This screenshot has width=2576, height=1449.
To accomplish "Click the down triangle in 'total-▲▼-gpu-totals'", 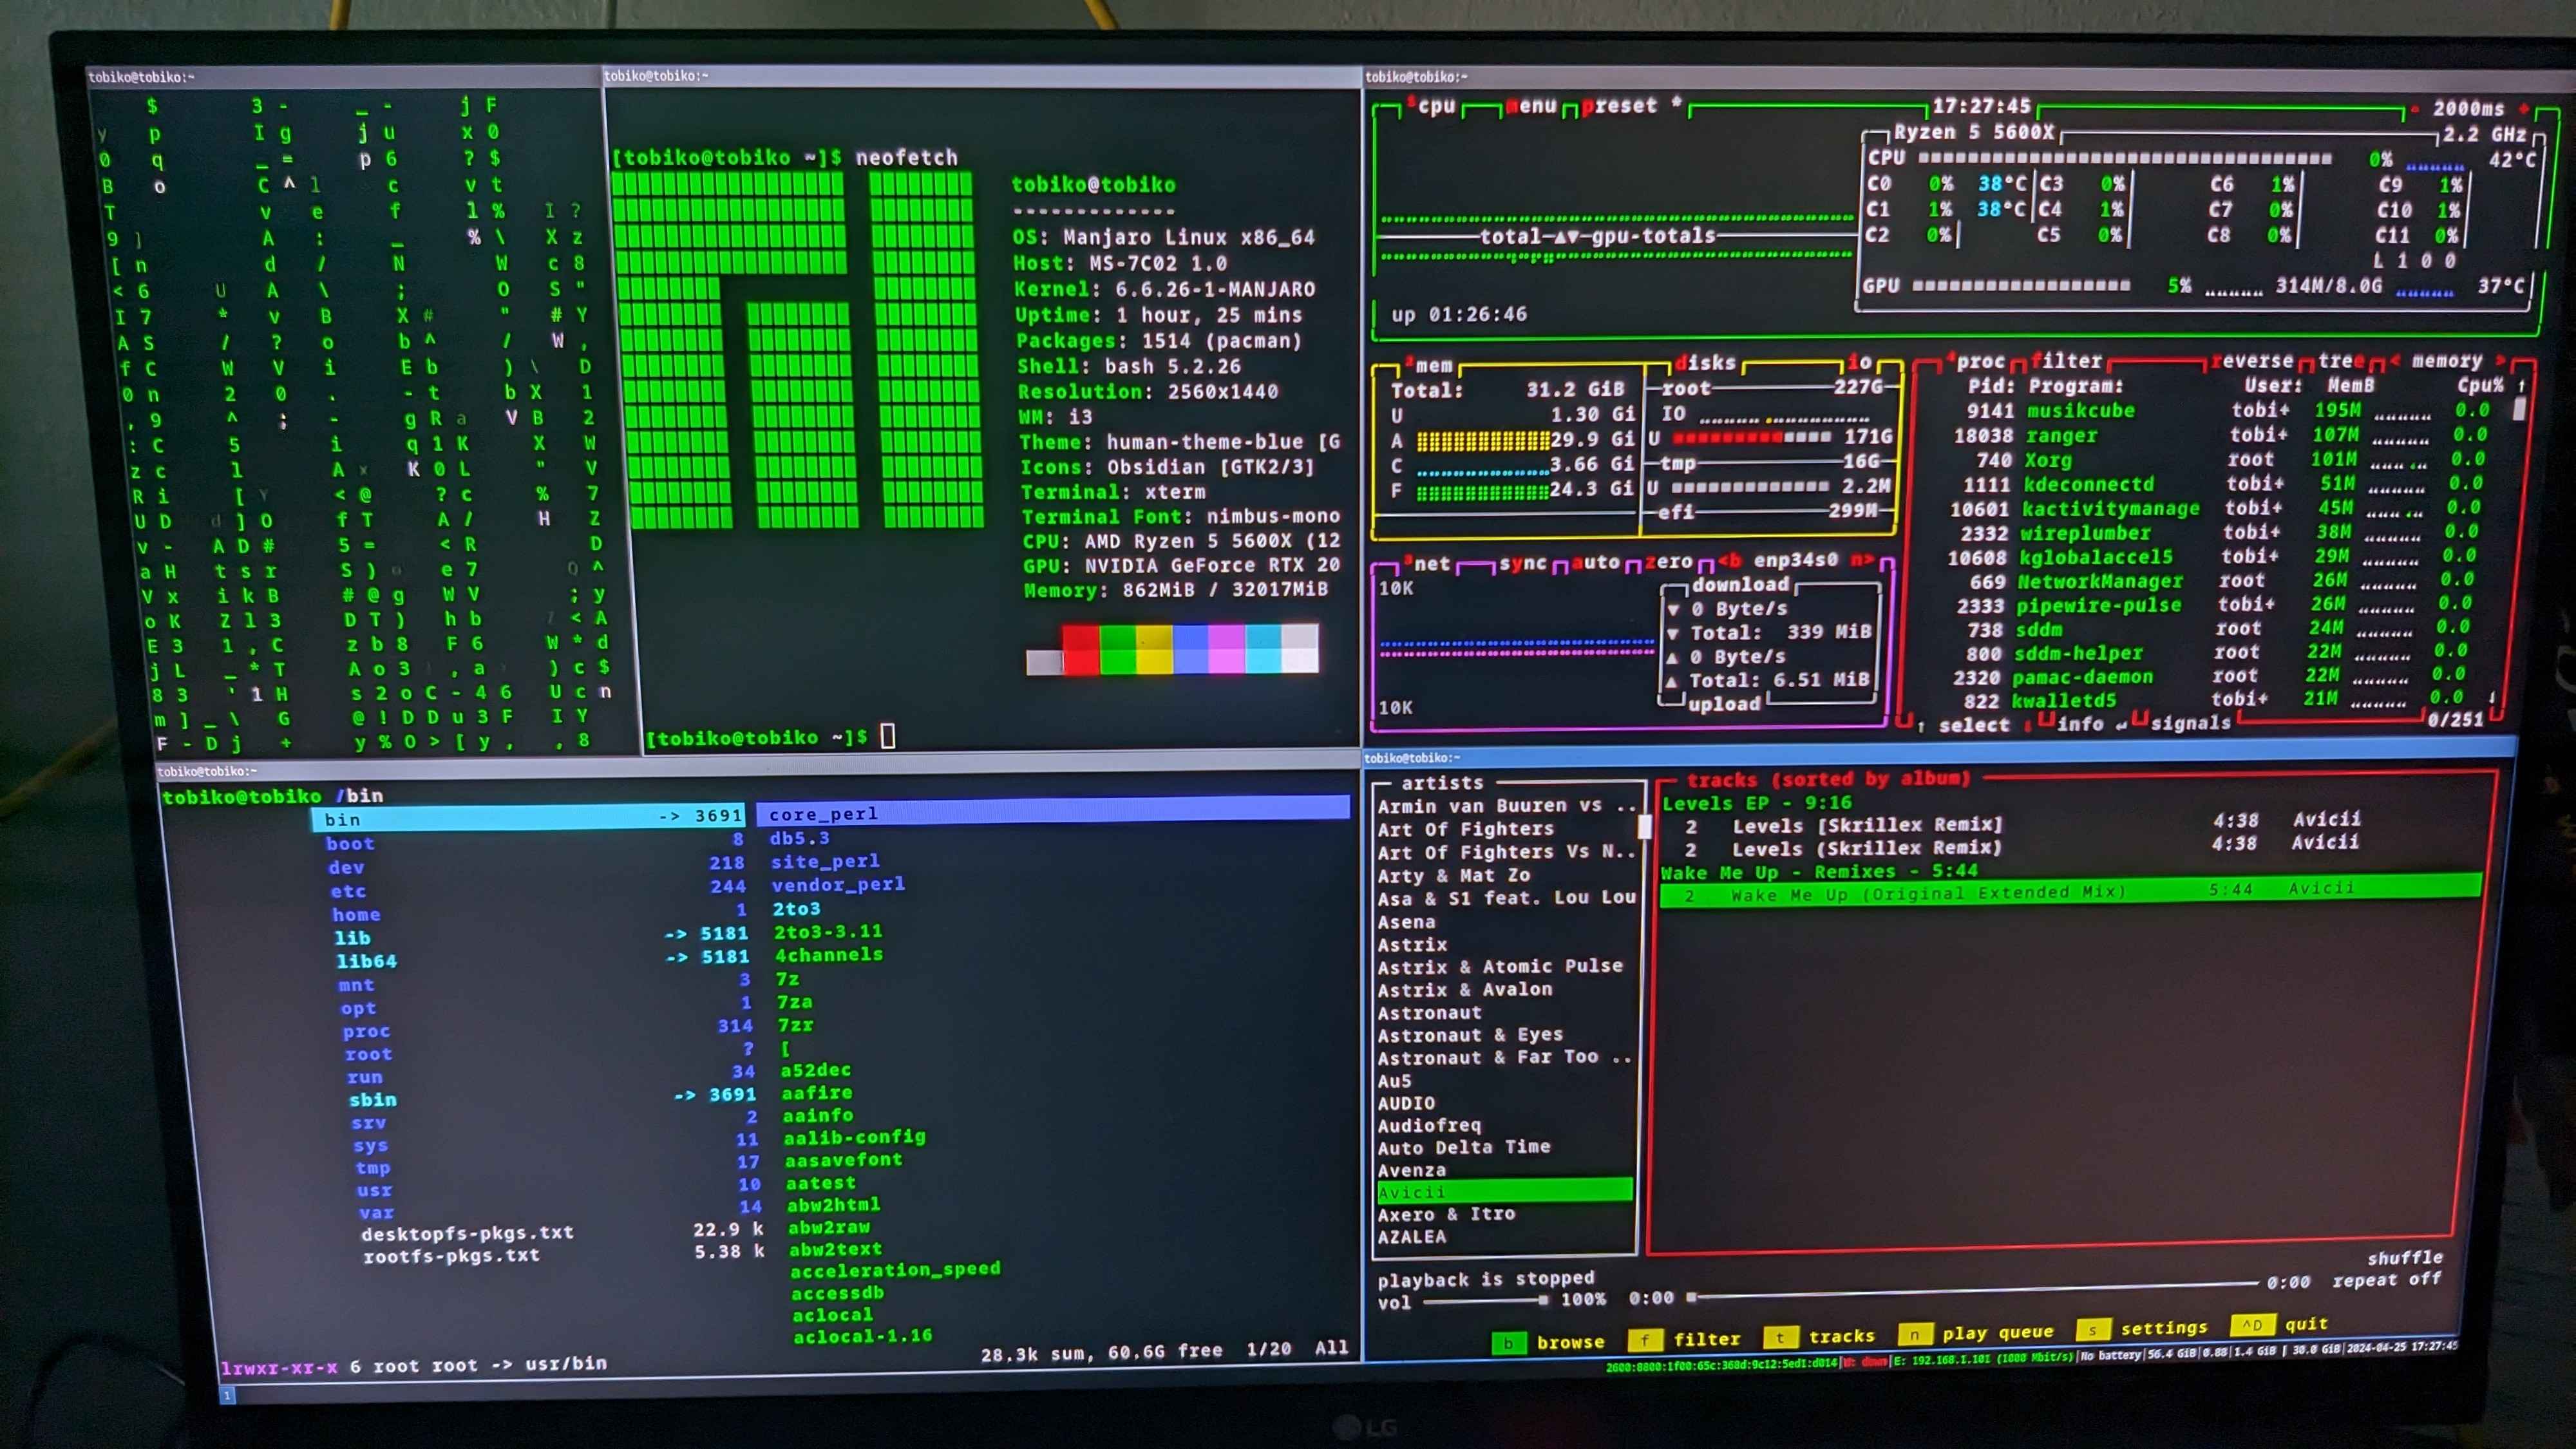I will pyautogui.click(x=1573, y=236).
